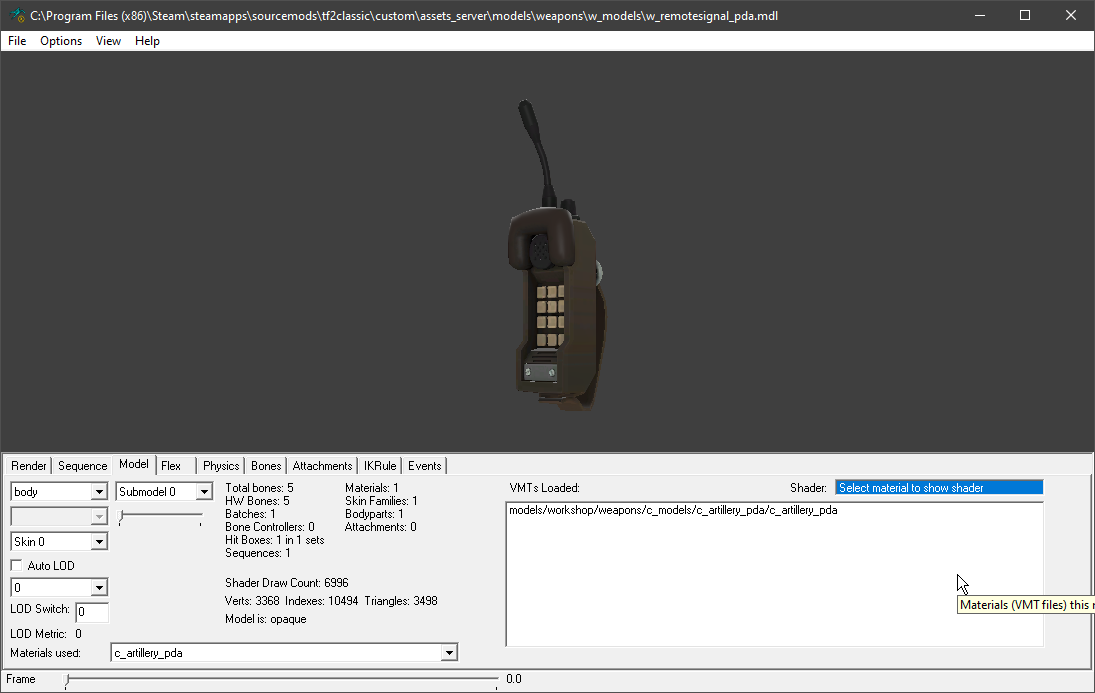This screenshot has height=693, width=1095.
Task: Click the 'HW Bones: 5' text
Action: 257,501
